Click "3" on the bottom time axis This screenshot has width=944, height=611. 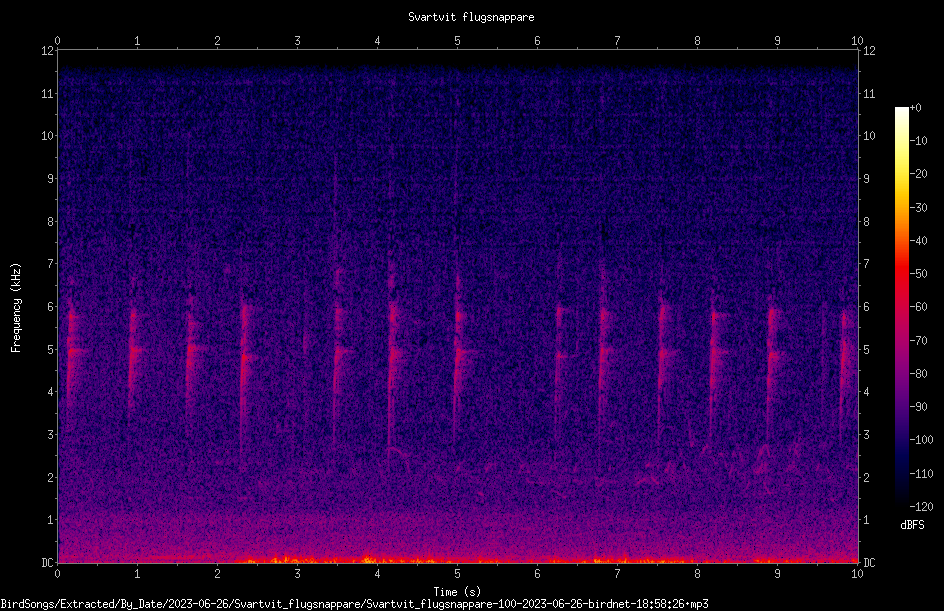tap(297, 574)
